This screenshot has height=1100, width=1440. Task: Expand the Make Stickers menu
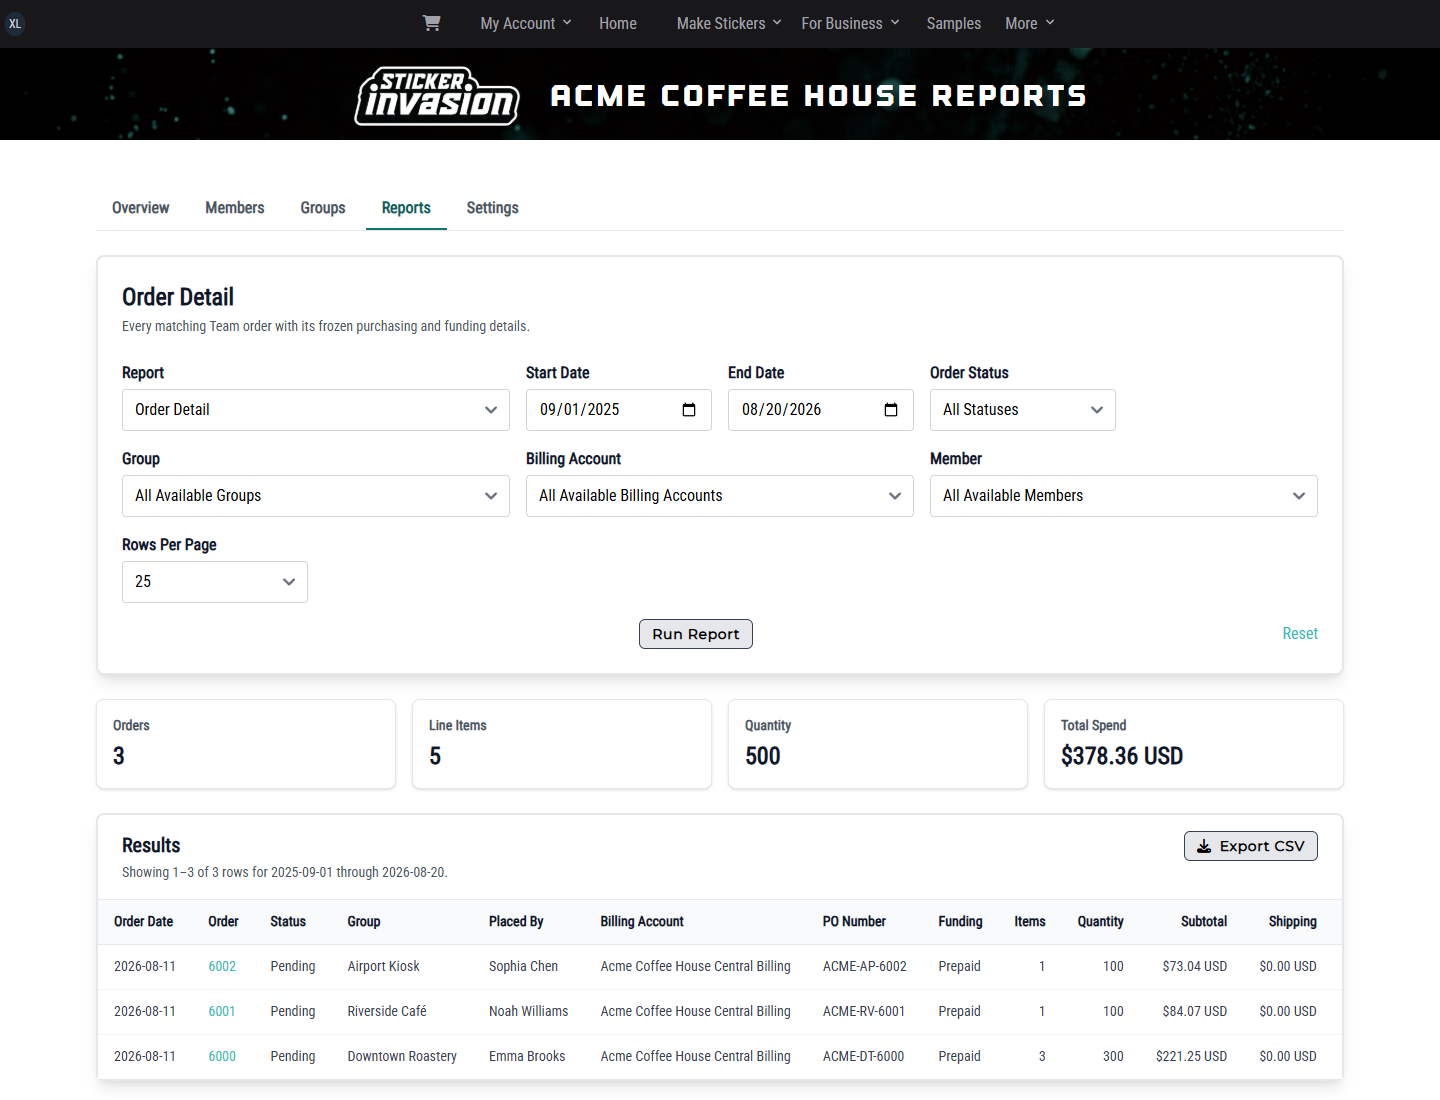click(729, 23)
